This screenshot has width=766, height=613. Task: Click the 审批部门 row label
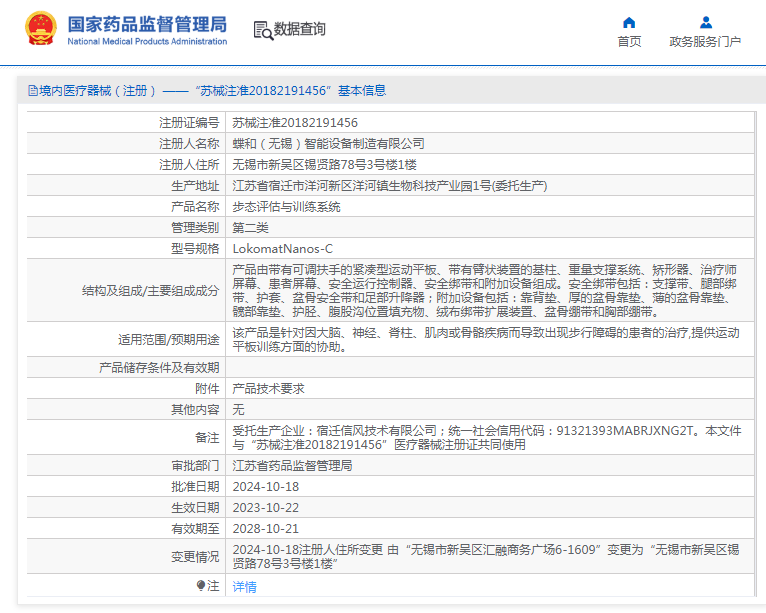click(x=195, y=465)
